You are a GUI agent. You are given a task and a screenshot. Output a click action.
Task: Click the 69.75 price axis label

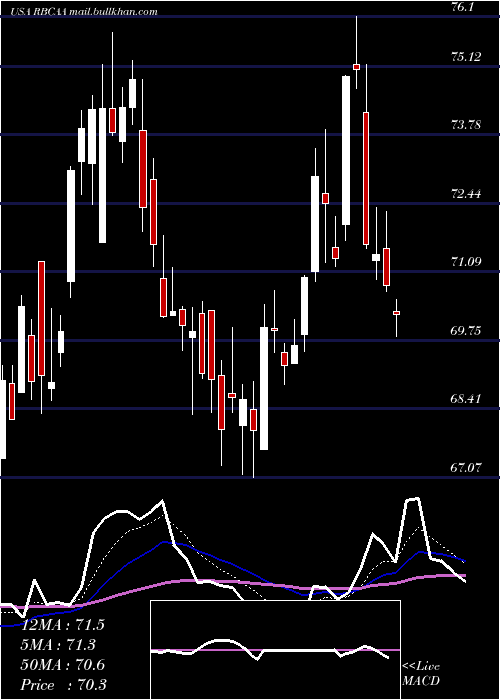tap(466, 330)
